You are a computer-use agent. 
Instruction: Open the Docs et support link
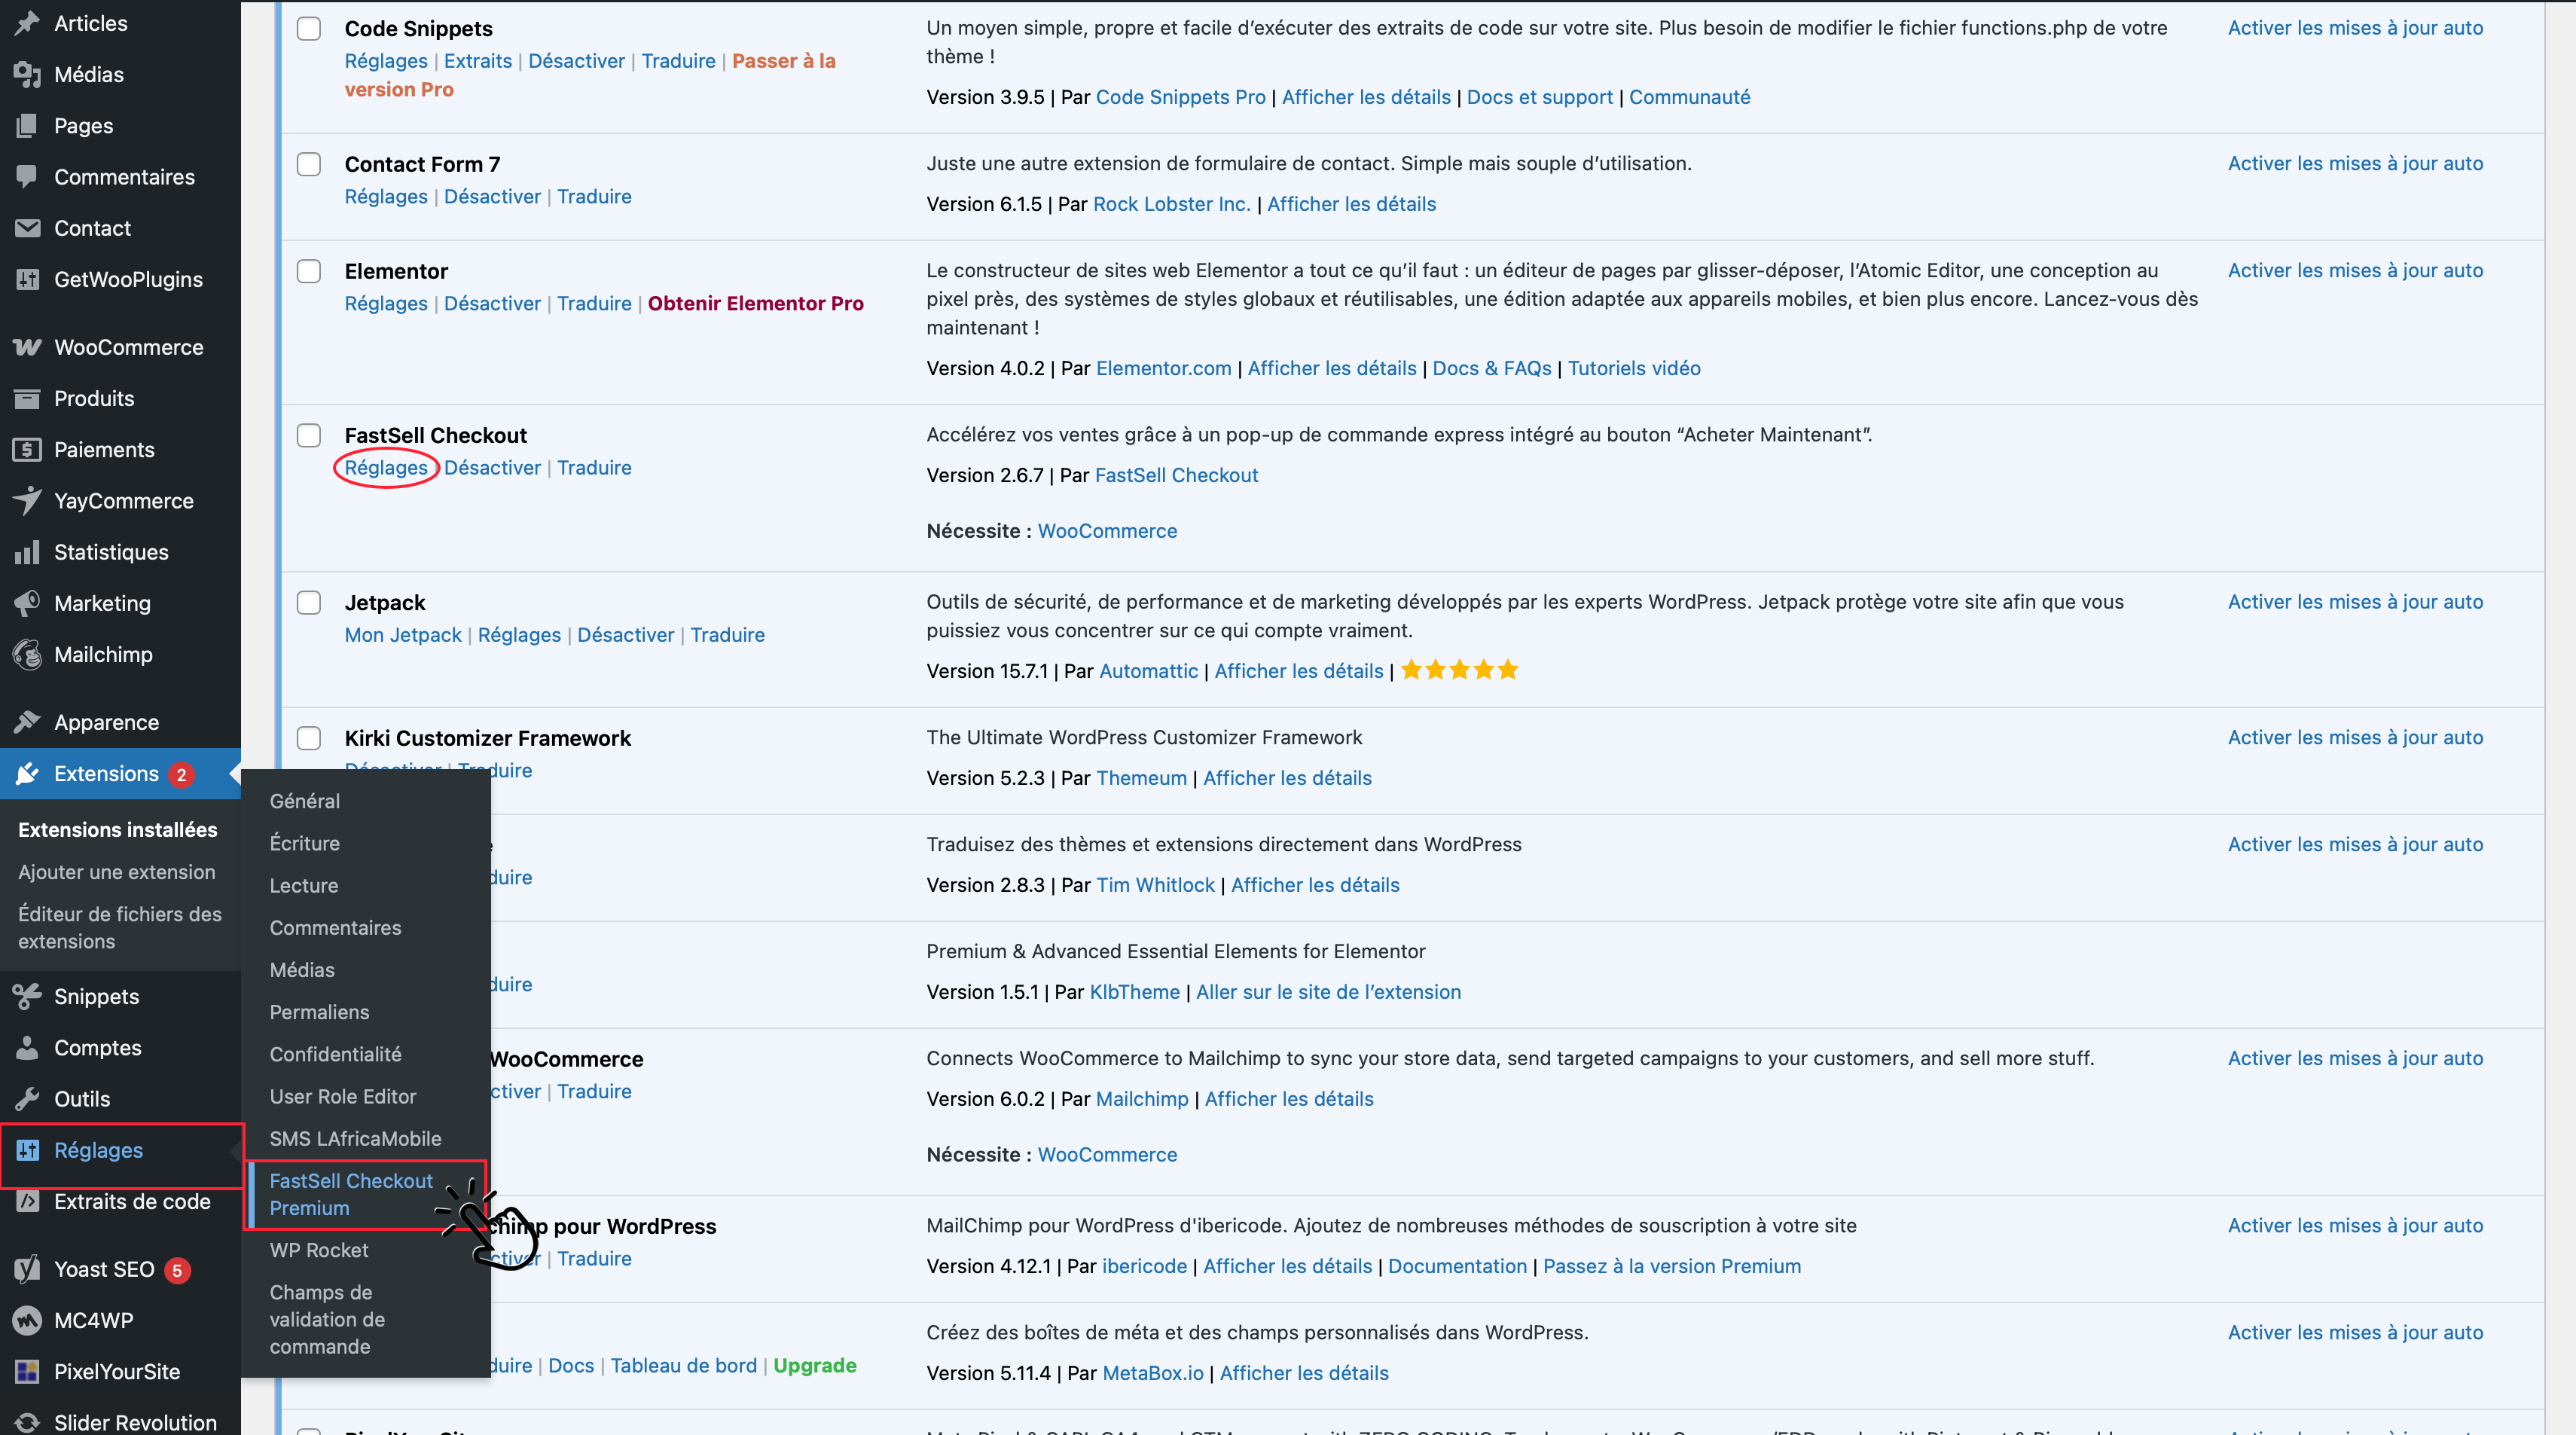tap(1540, 97)
